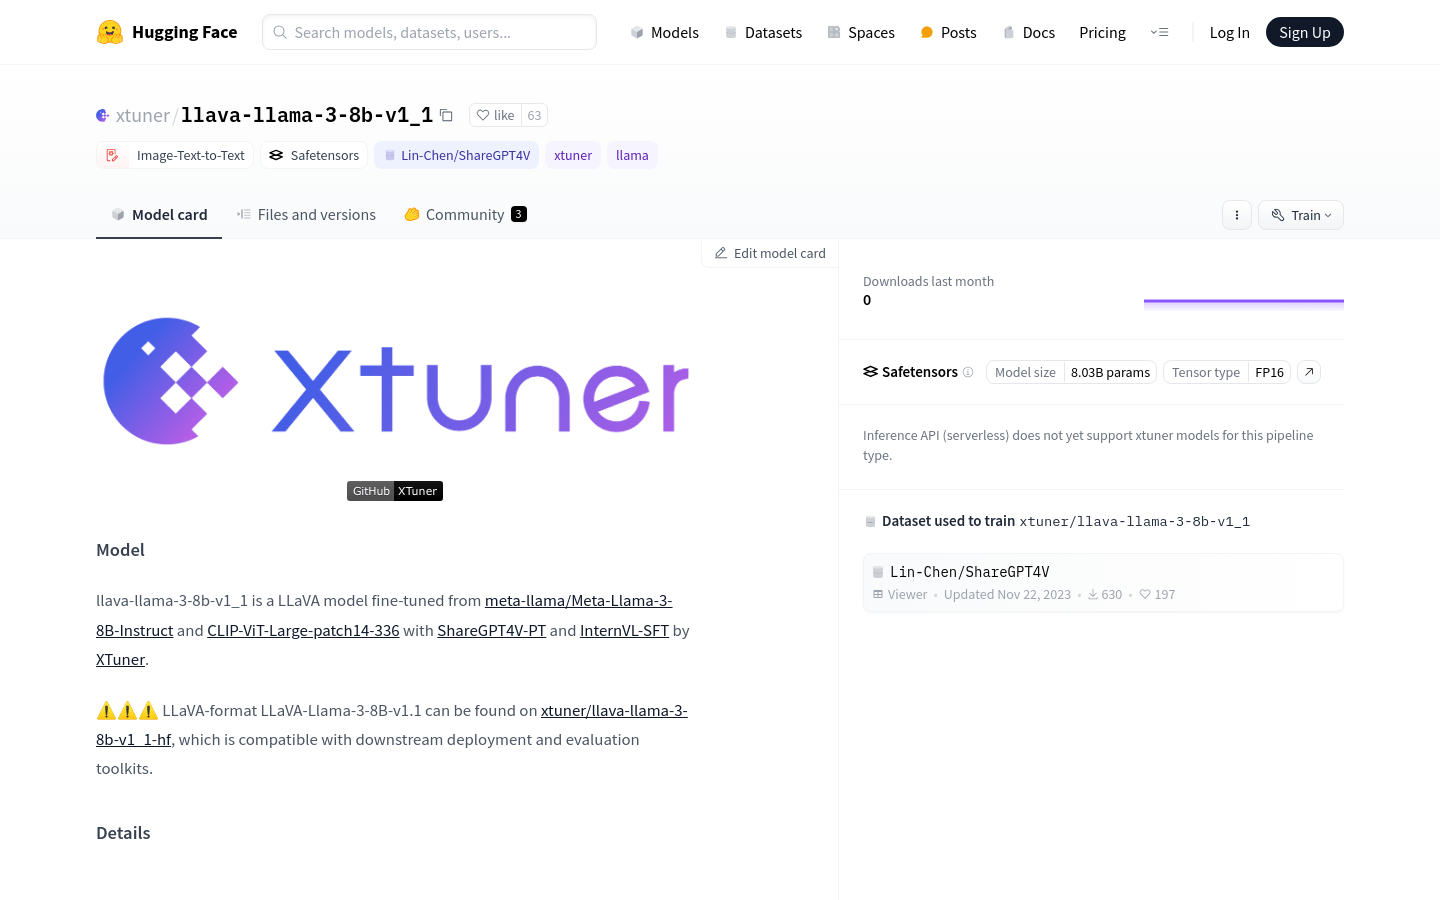Click the Sign Up button
The width and height of the screenshot is (1440, 900).
click(1305, 32)
